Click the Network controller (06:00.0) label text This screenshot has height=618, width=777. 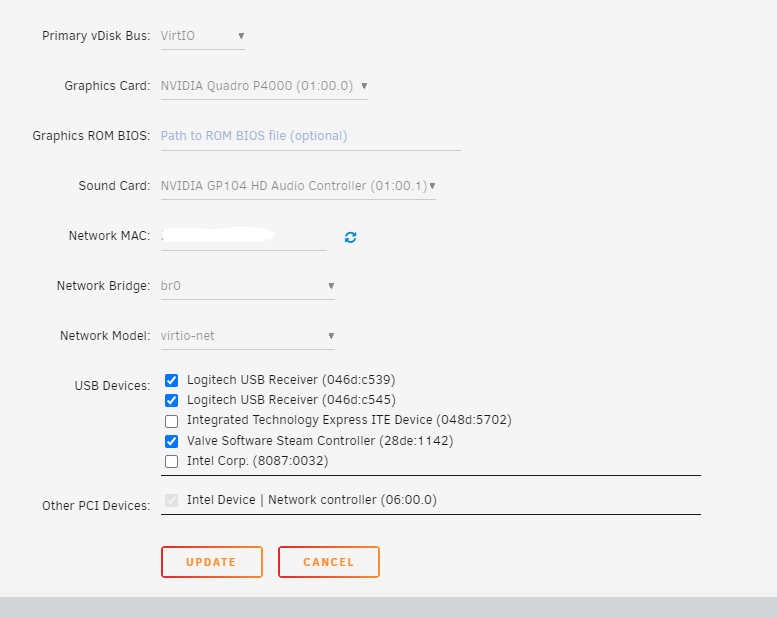(312, 500)
